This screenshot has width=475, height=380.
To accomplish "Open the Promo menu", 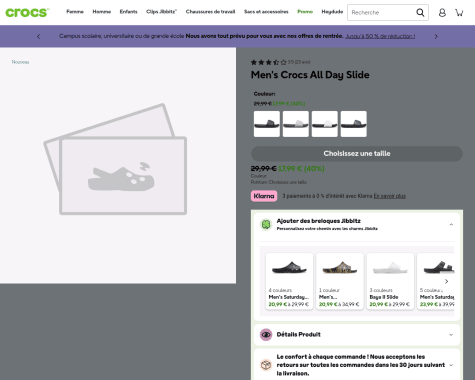I will [x=305, y=12].
